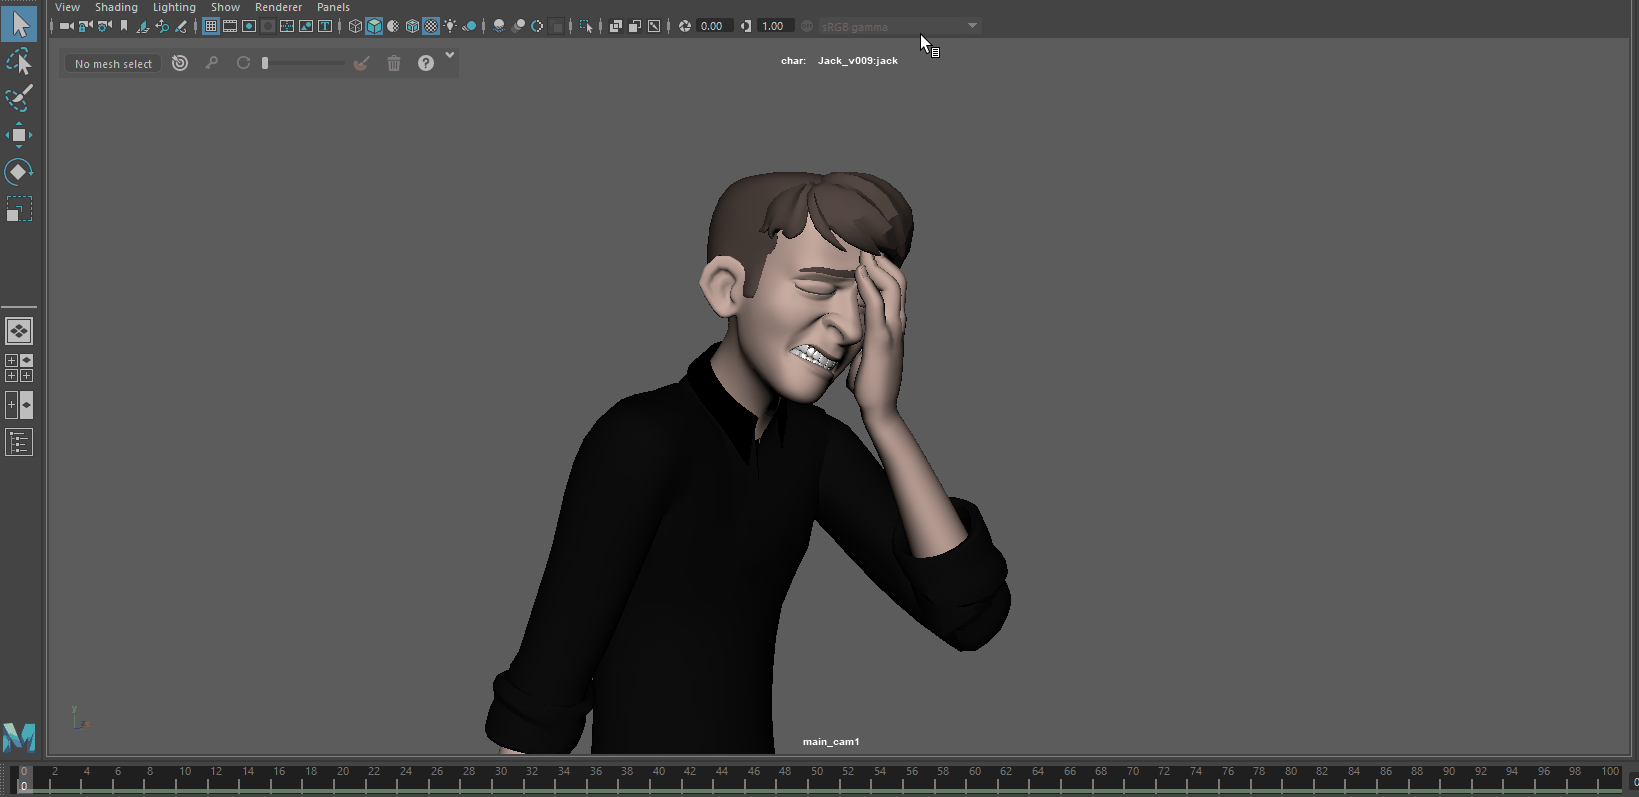Enable wireframe on shaded mode
1639x797 pixels.
pos(412,26)
